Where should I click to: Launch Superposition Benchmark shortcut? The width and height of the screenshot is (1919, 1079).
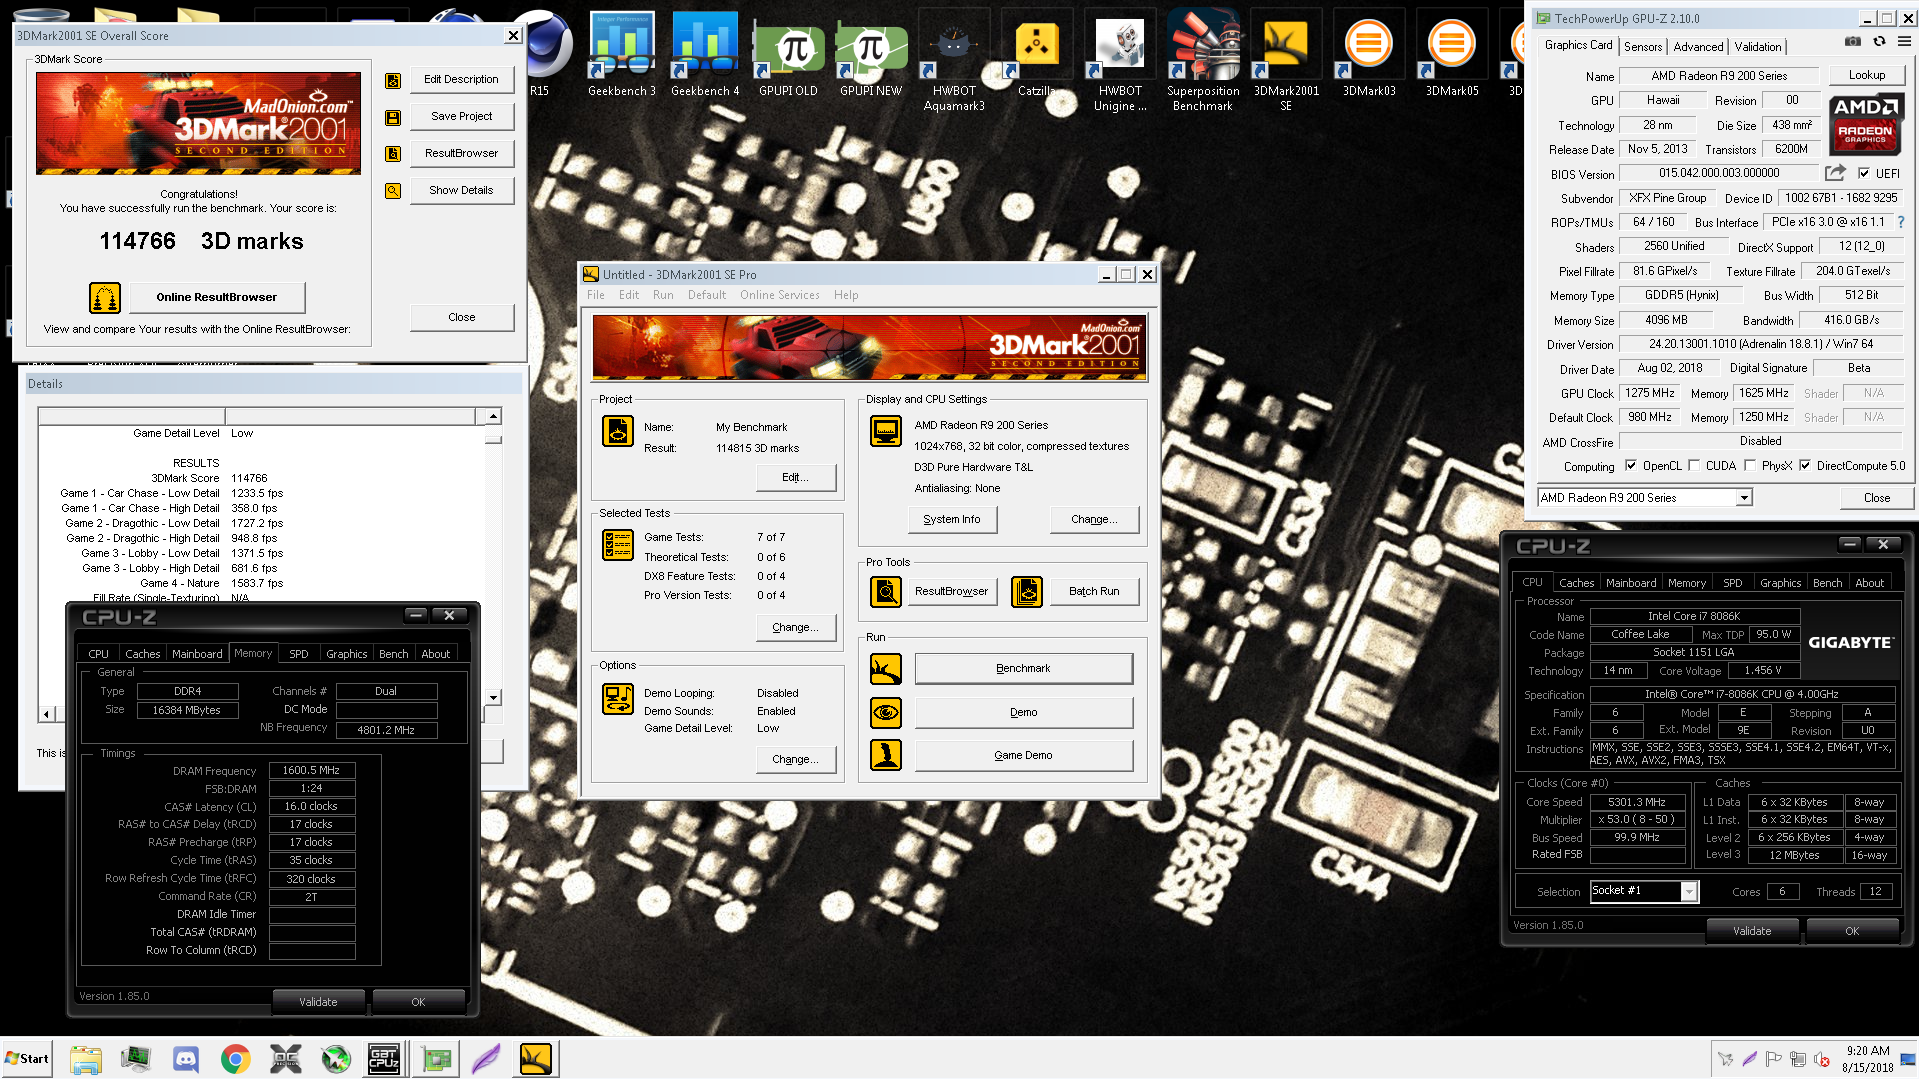point(1203,60)
